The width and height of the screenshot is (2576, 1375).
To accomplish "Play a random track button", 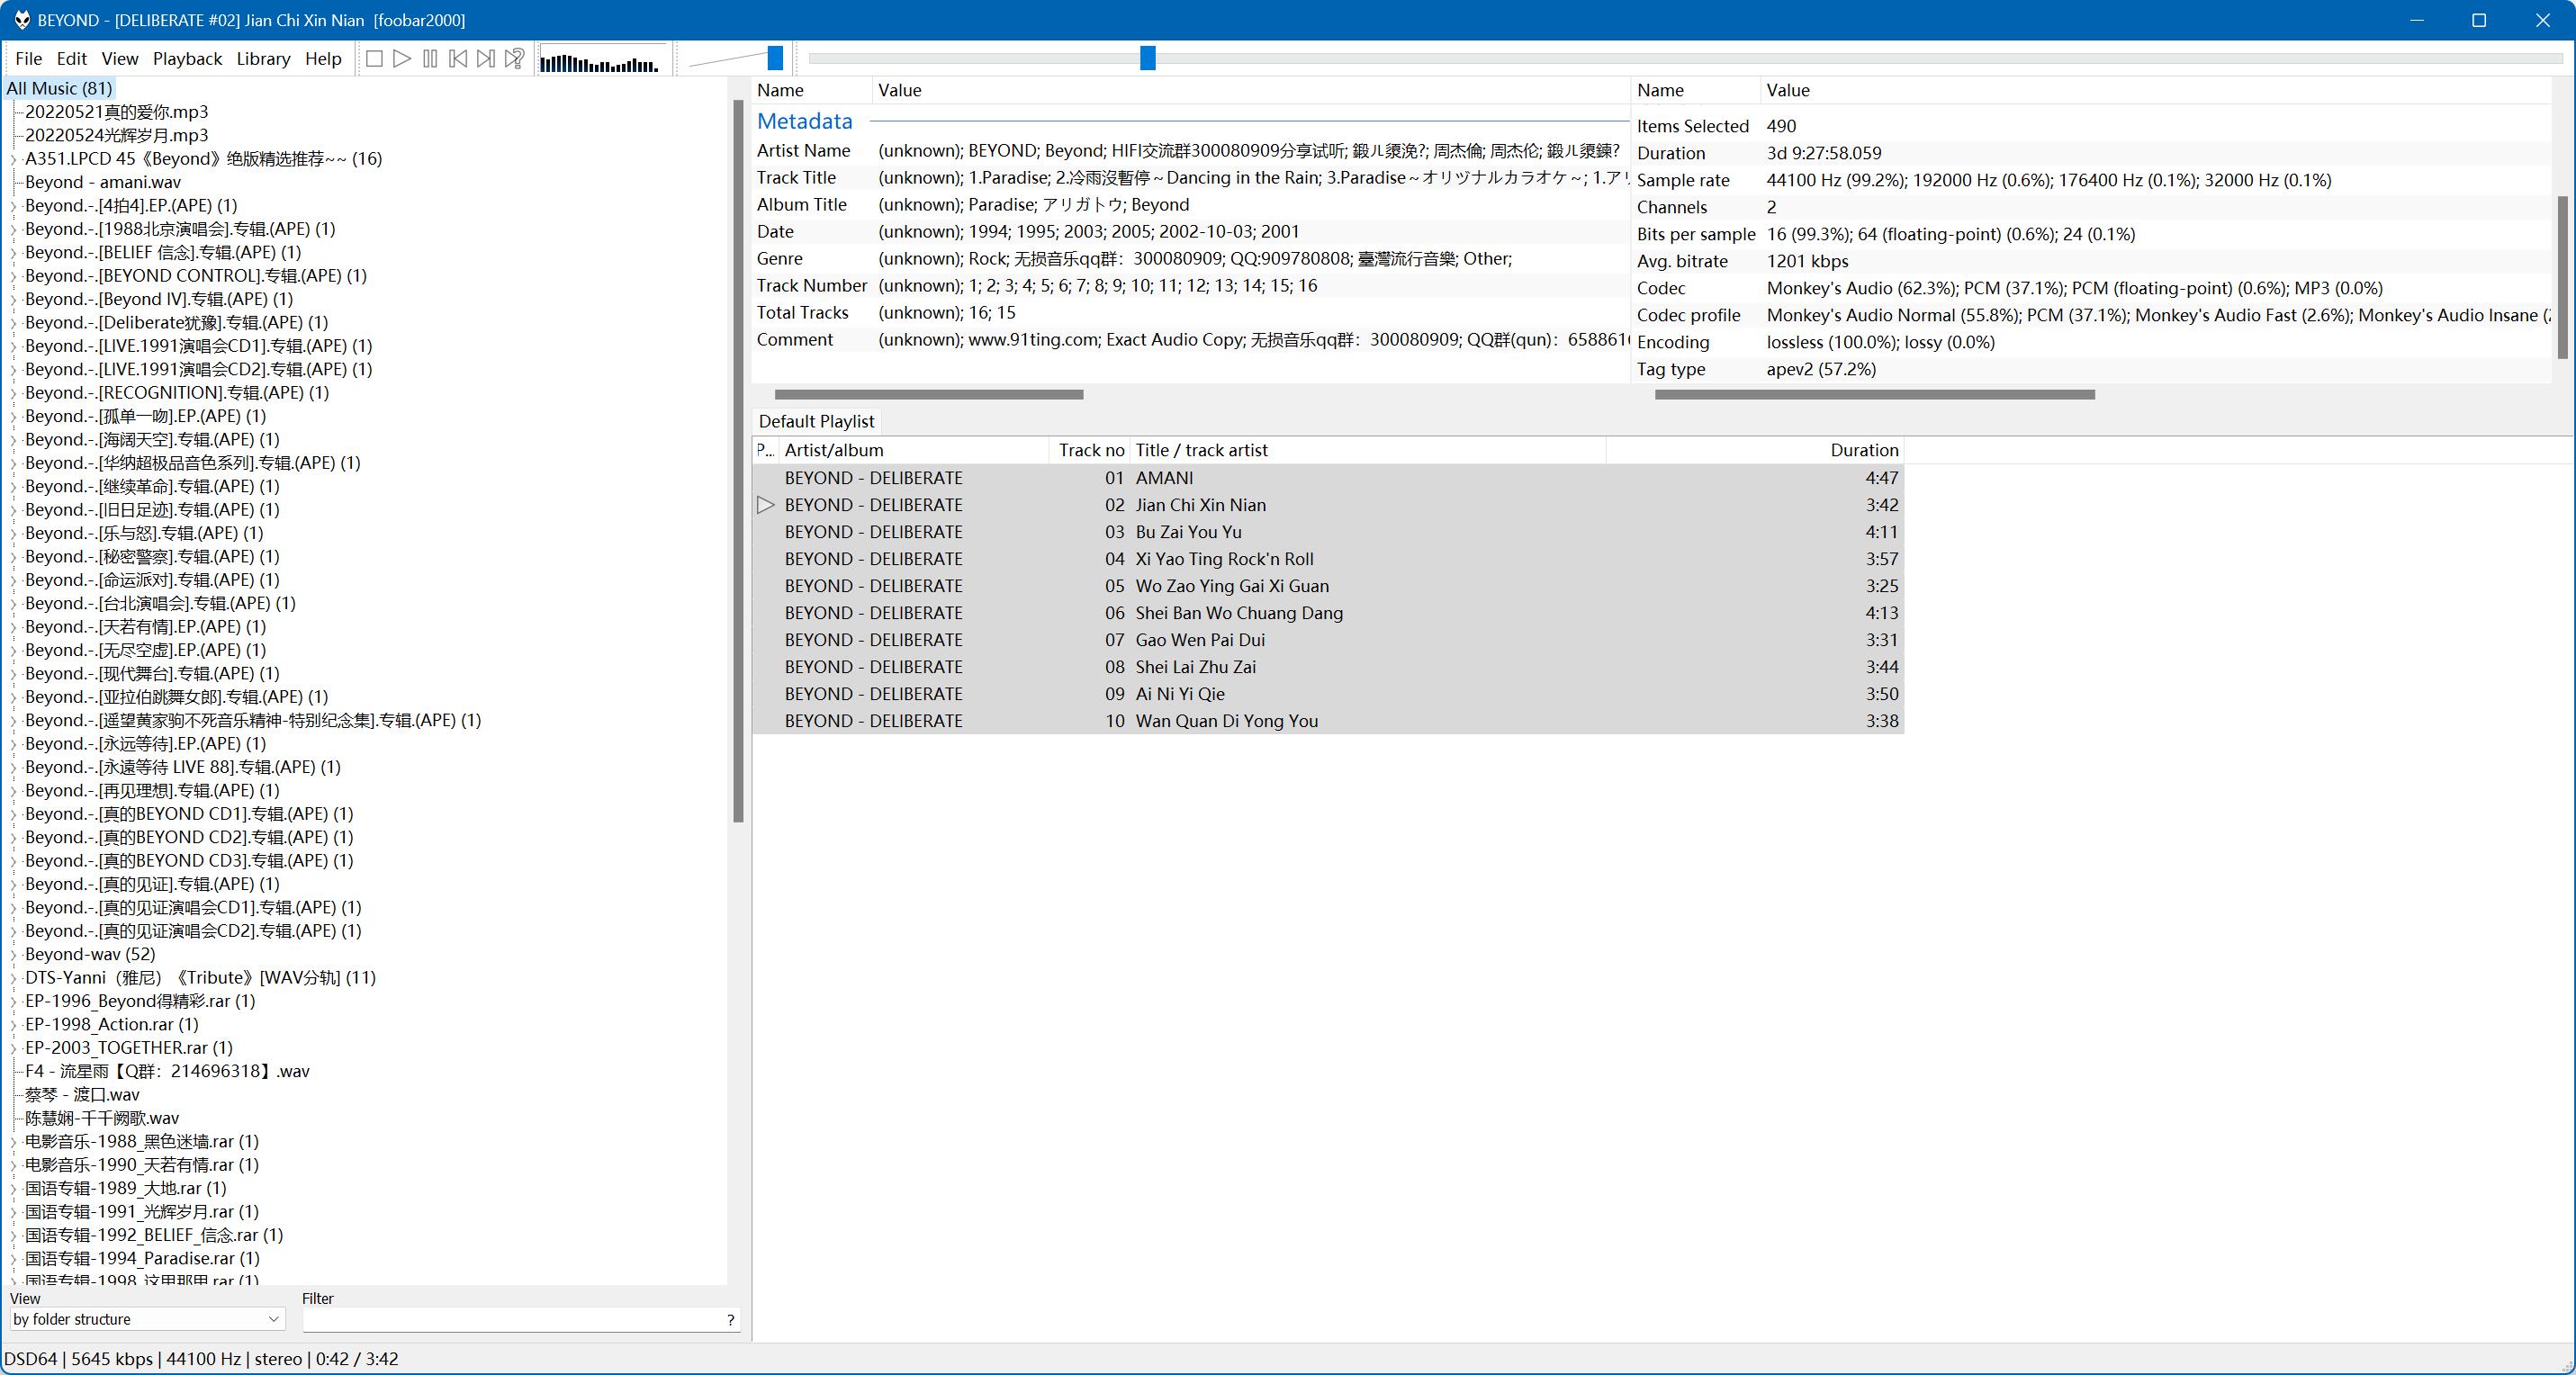I will click(514, 59).
